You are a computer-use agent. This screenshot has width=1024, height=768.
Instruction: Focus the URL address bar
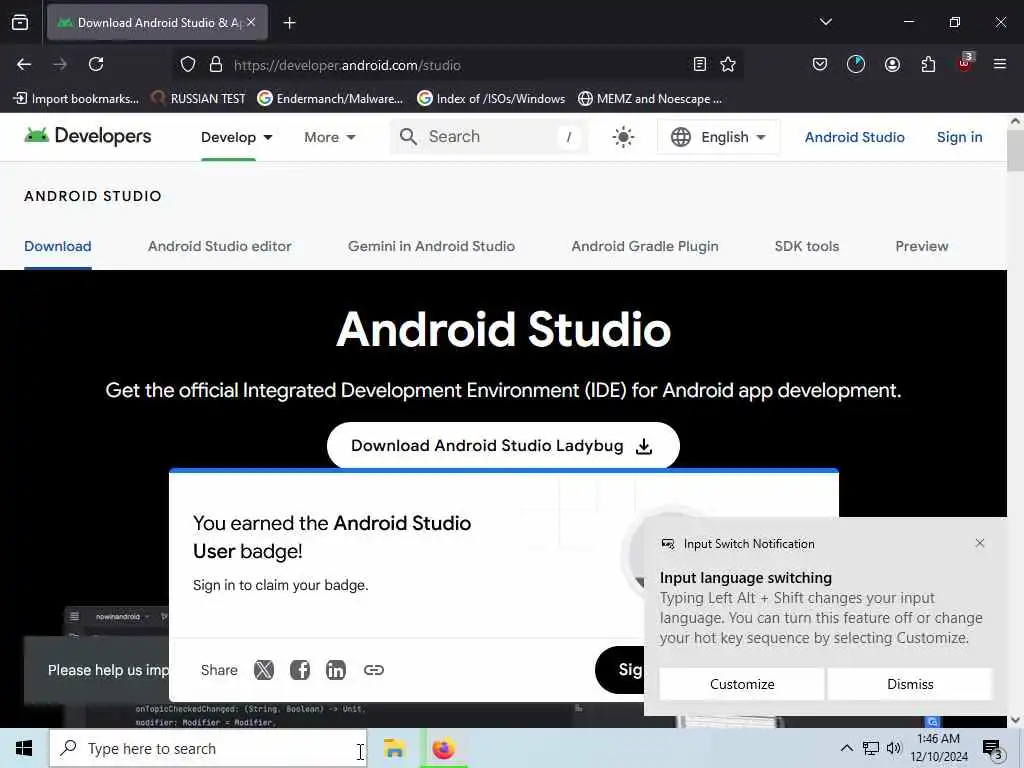point(457,65)
